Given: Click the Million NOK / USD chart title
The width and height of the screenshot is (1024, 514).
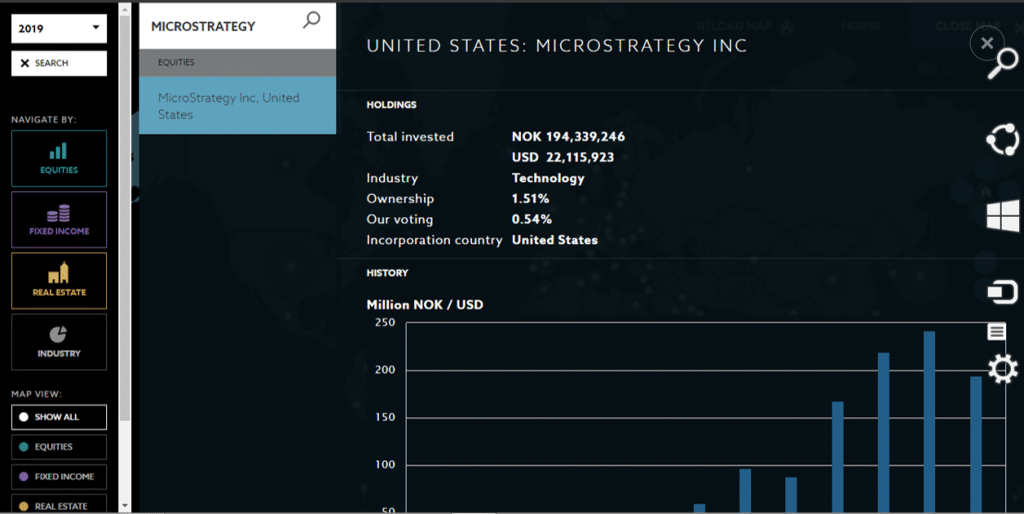Looking at the screenshot, I should [x=424, y=305].
